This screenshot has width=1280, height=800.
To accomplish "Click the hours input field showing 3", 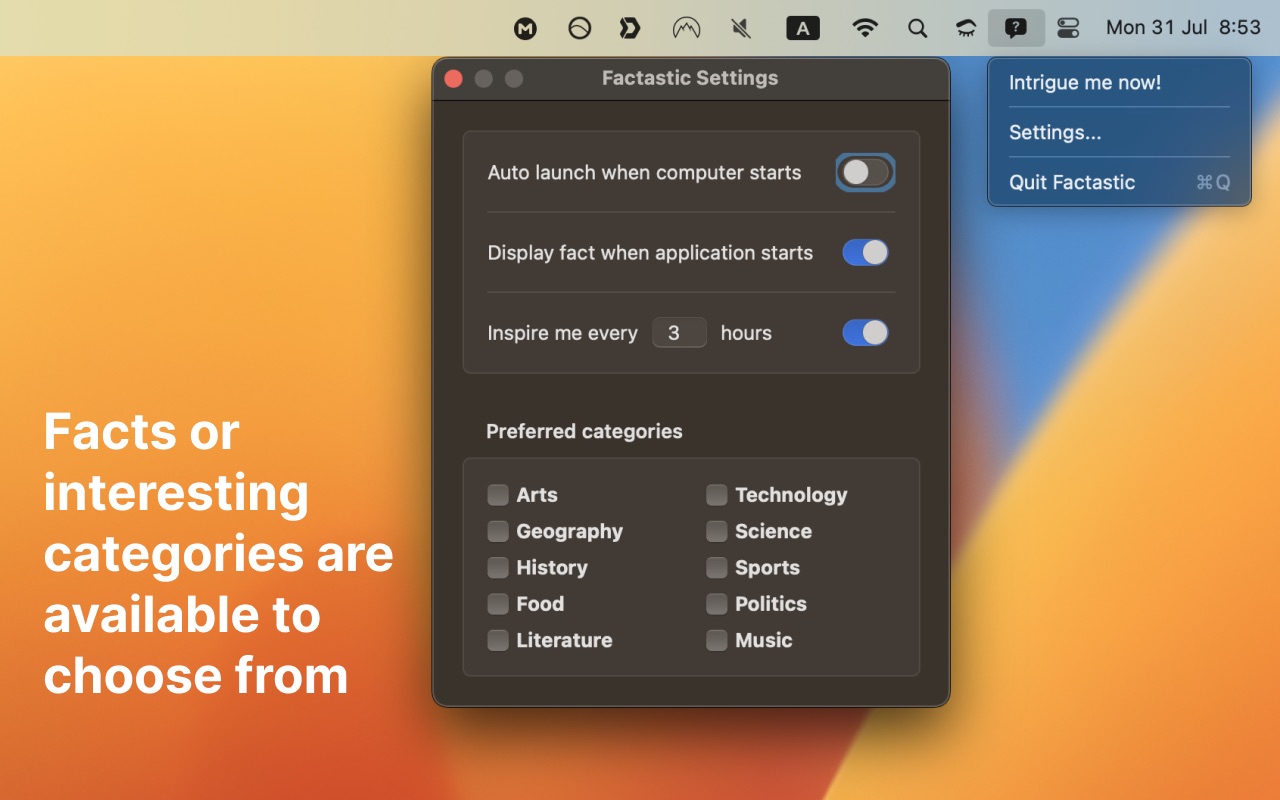I will [x=679, y=333].
